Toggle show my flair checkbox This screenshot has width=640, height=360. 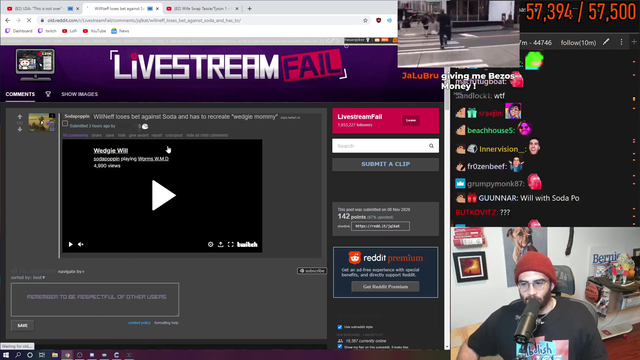[340, 347]
